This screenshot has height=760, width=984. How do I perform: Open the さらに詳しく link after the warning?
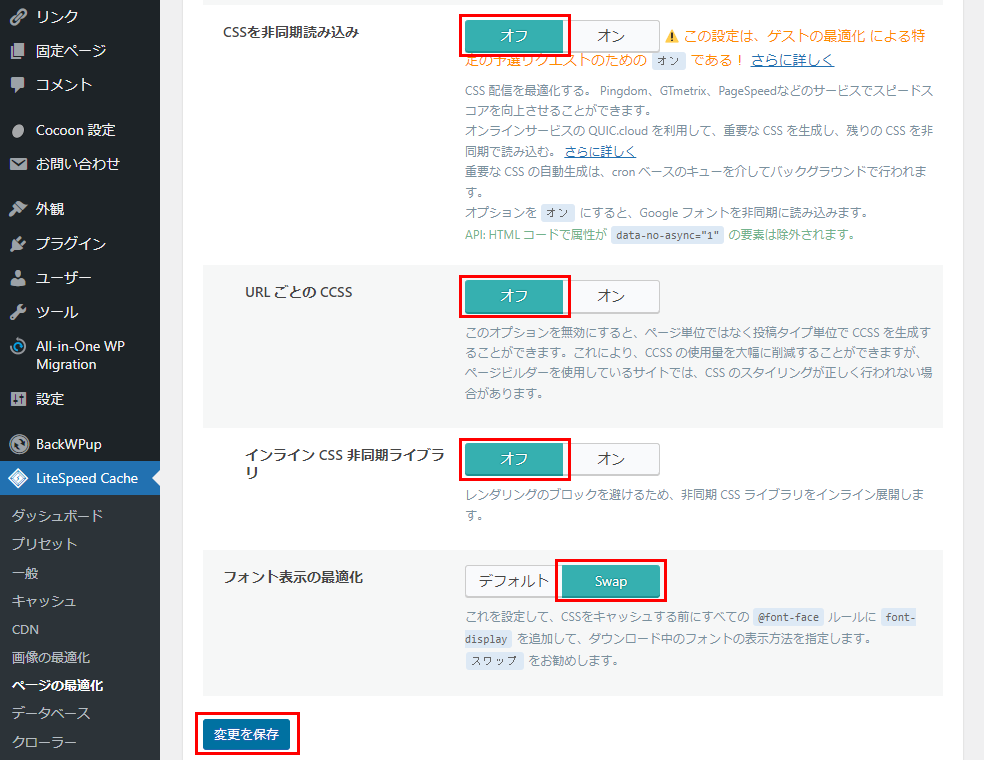tap(792, 60)
